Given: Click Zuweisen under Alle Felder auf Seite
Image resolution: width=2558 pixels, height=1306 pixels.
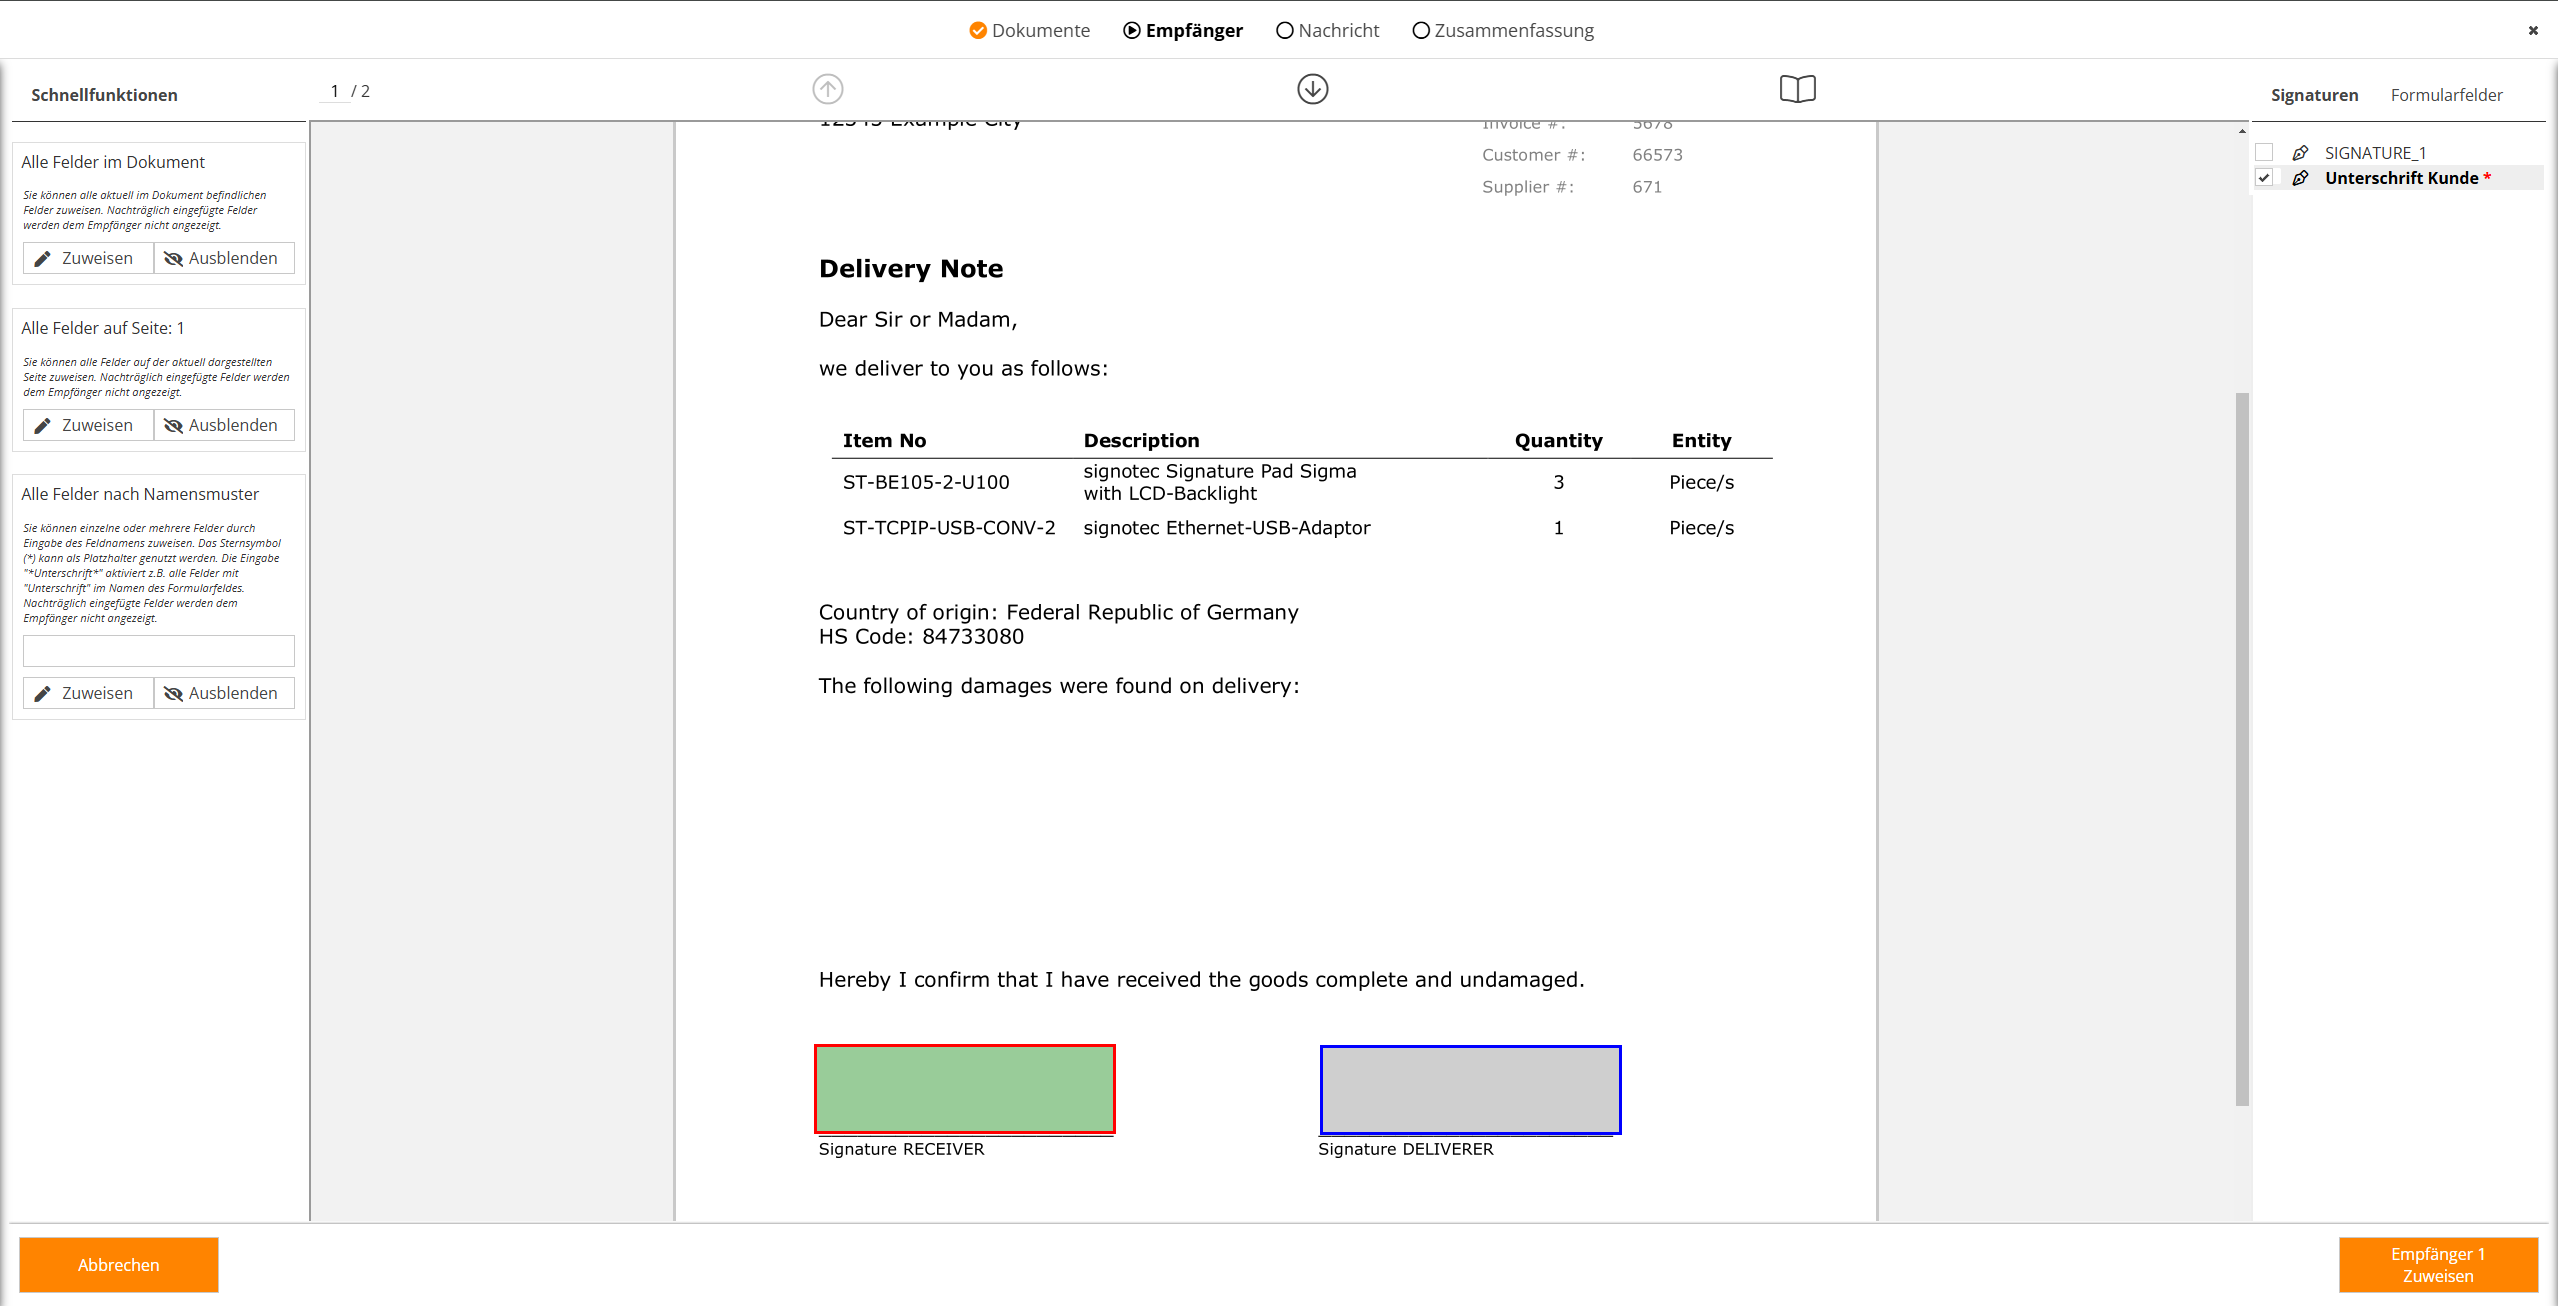Looking at the screenshot, I should pyautogui.click(x=87, y=425).
